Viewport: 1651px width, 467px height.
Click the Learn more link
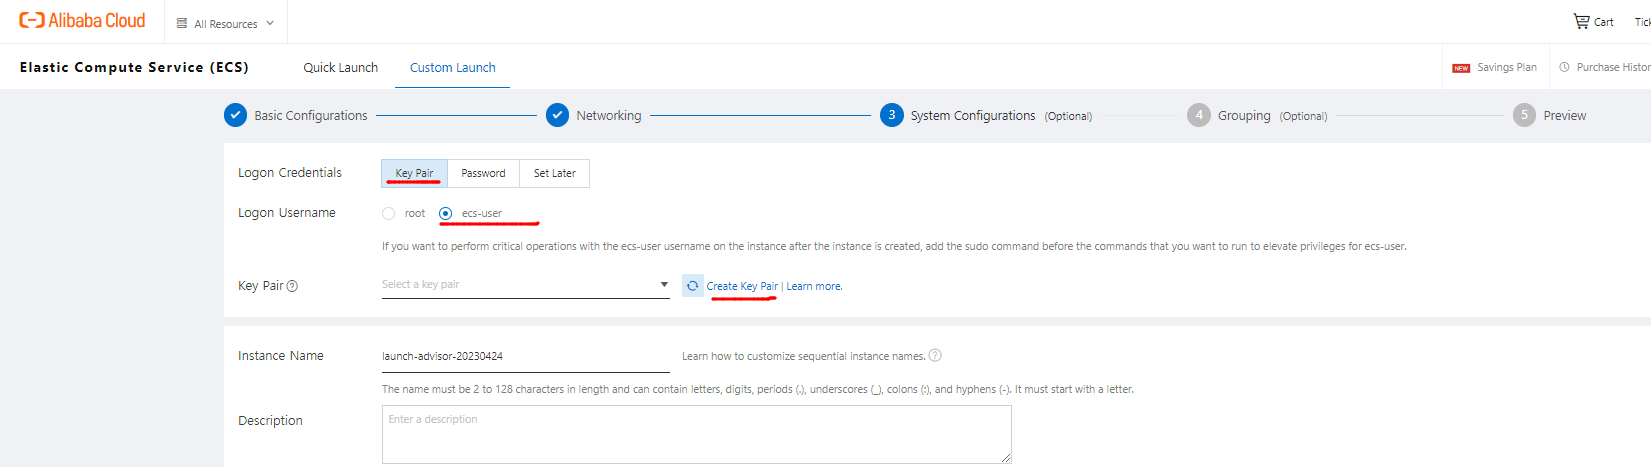click(814, 286)
